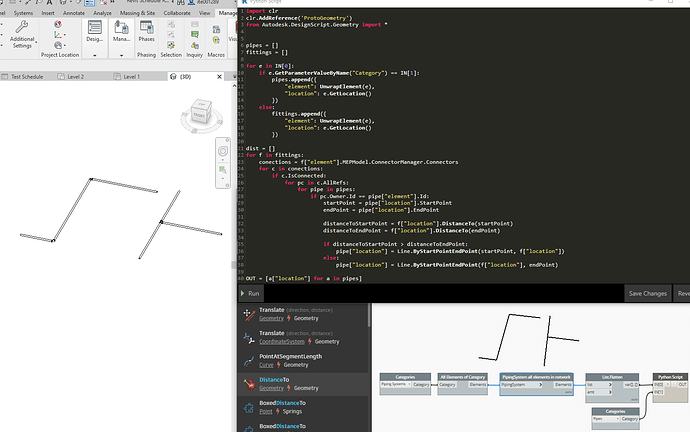This screenshot has height=432, width=690.
Task: Open the Macro Manager icon
Action: click(216, 29)
